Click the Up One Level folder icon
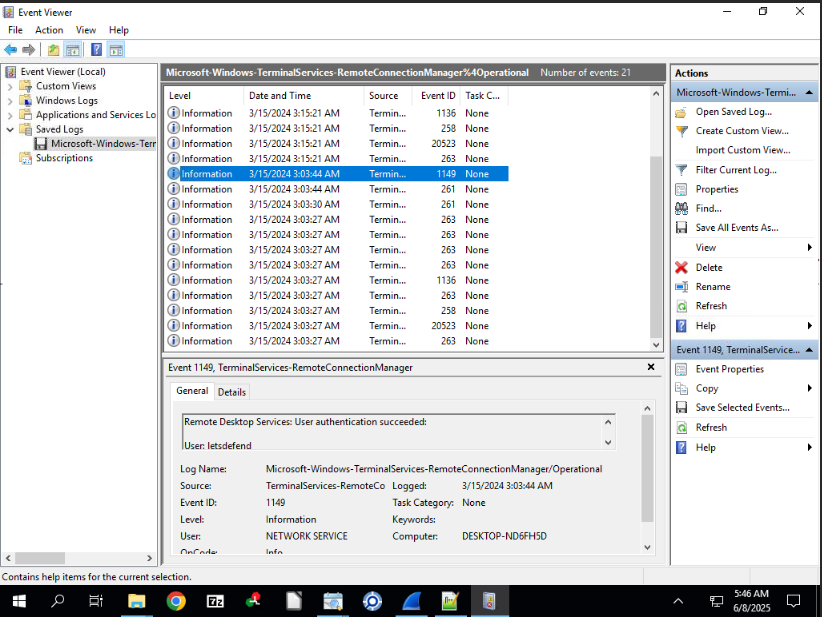The width and height of the screenshot is (822, 617). click(53, 50)
